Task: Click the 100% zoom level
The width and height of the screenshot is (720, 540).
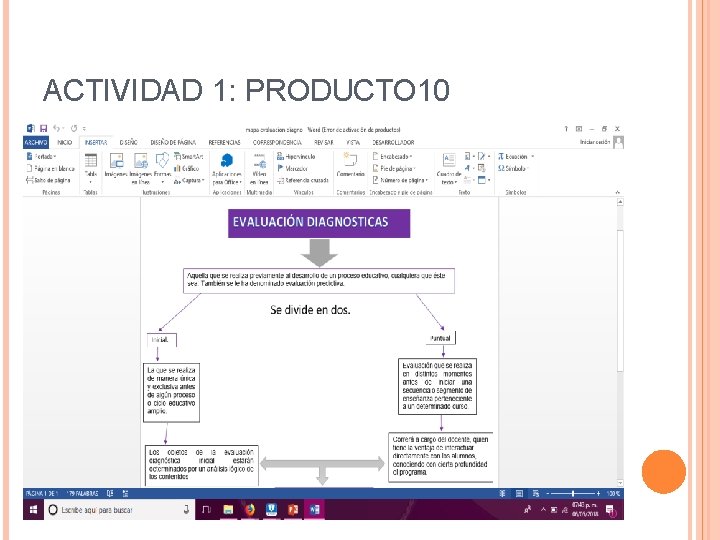Action: [613, 494]
